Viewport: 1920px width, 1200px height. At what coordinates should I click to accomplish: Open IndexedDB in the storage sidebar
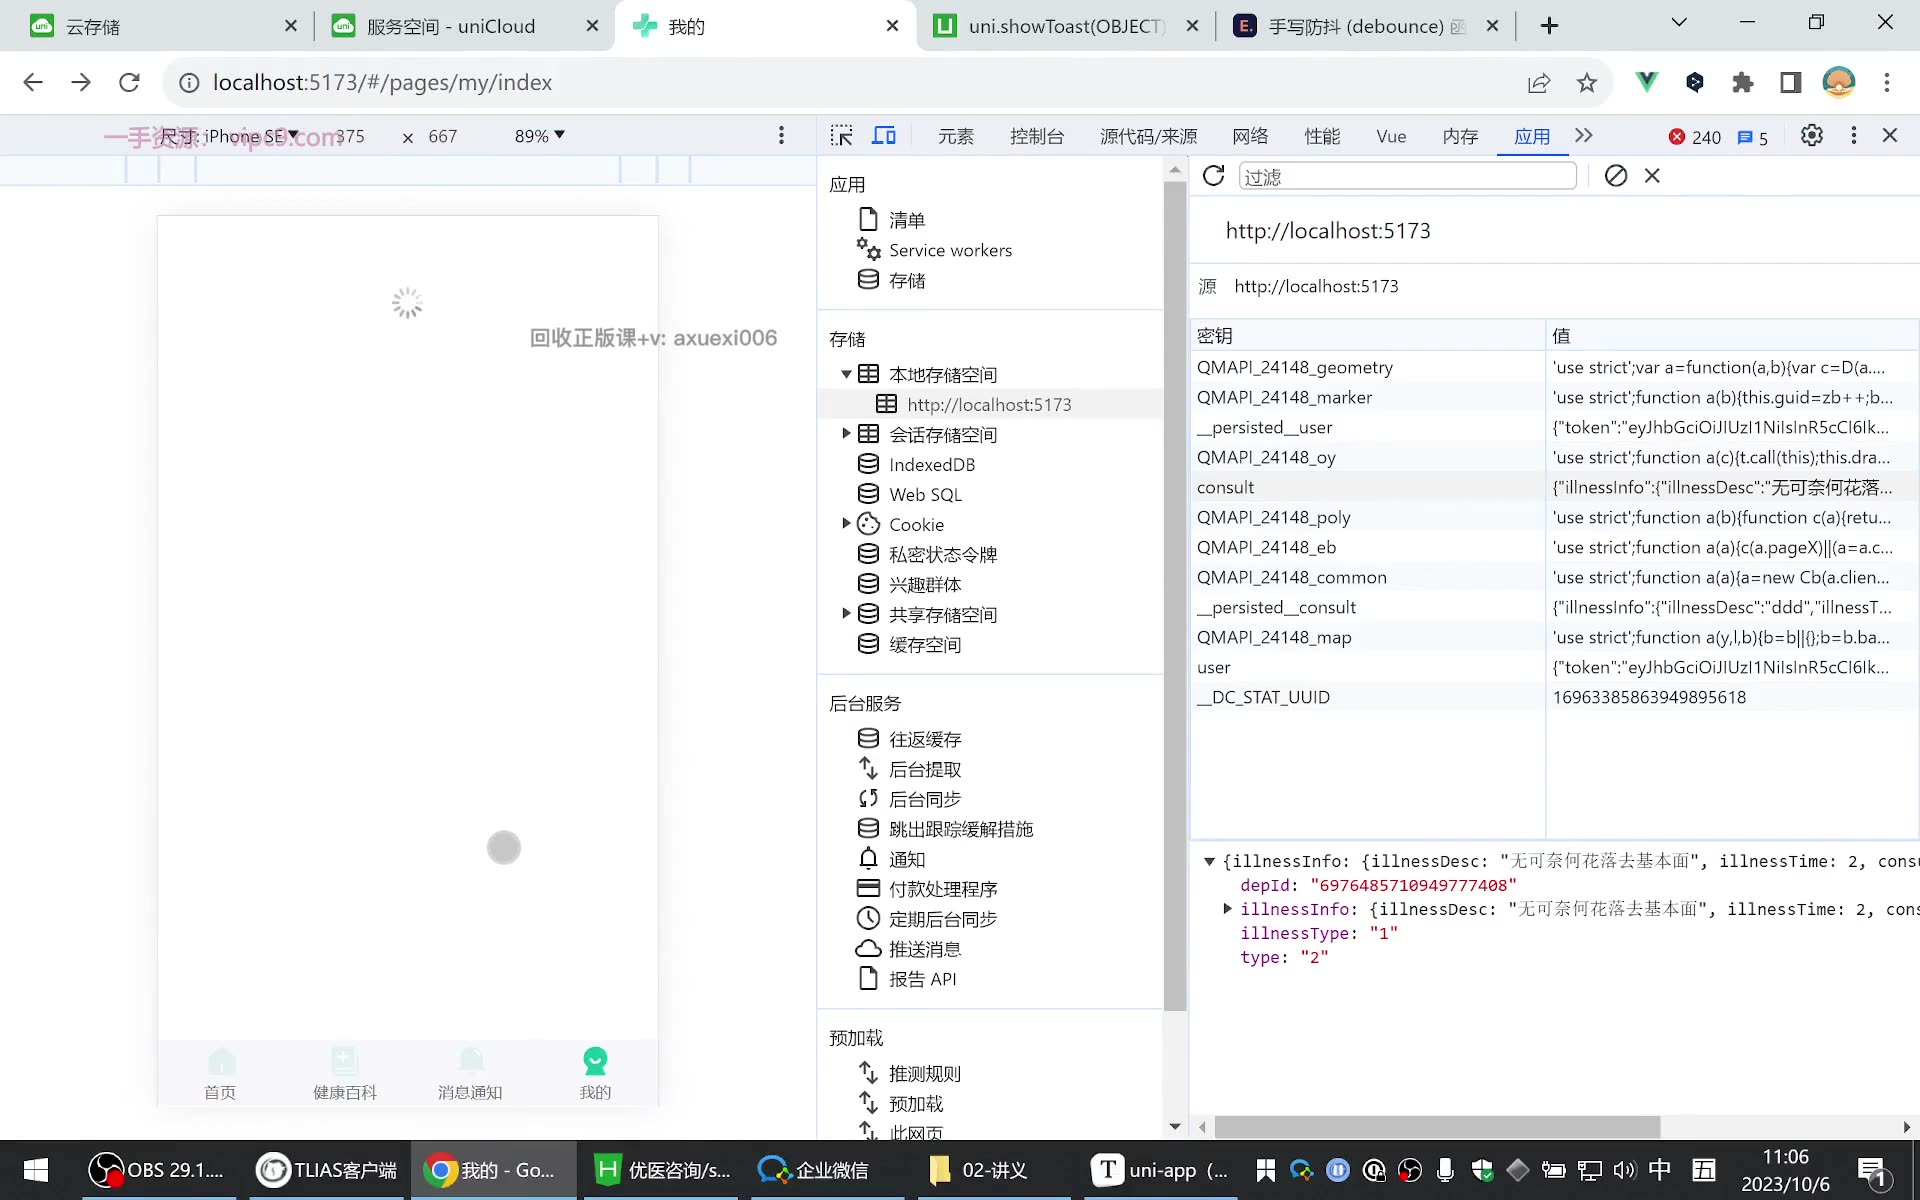coord(931,464)
